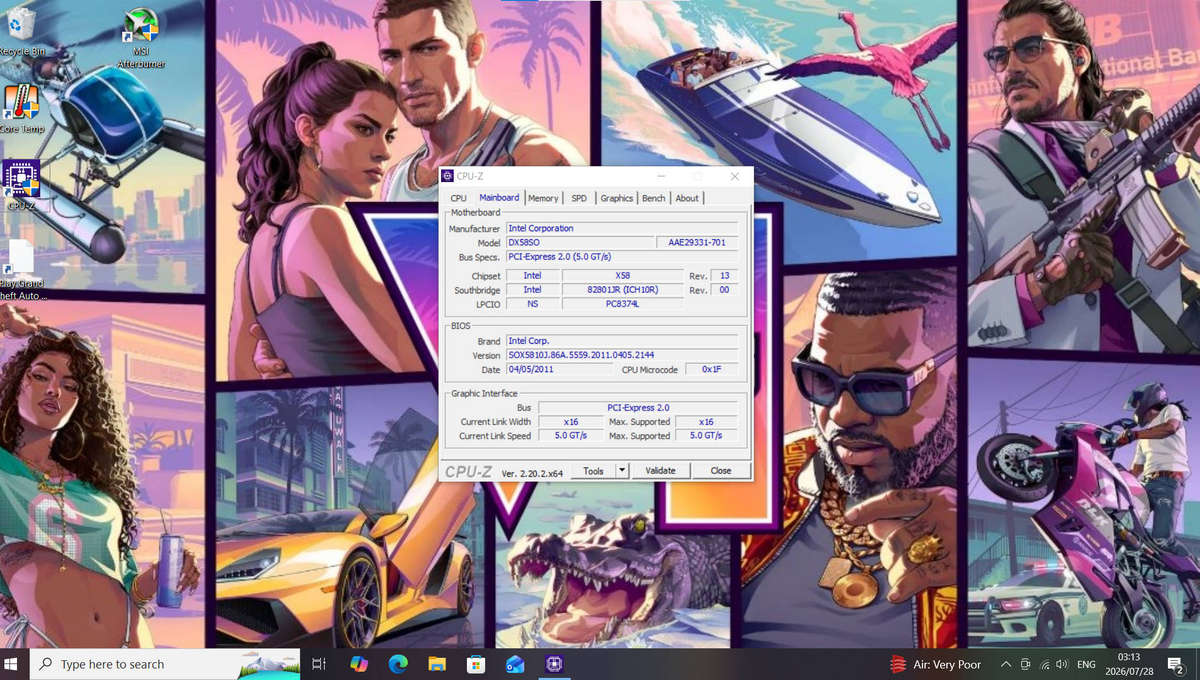Open the Bench tab

pos(654,198)
